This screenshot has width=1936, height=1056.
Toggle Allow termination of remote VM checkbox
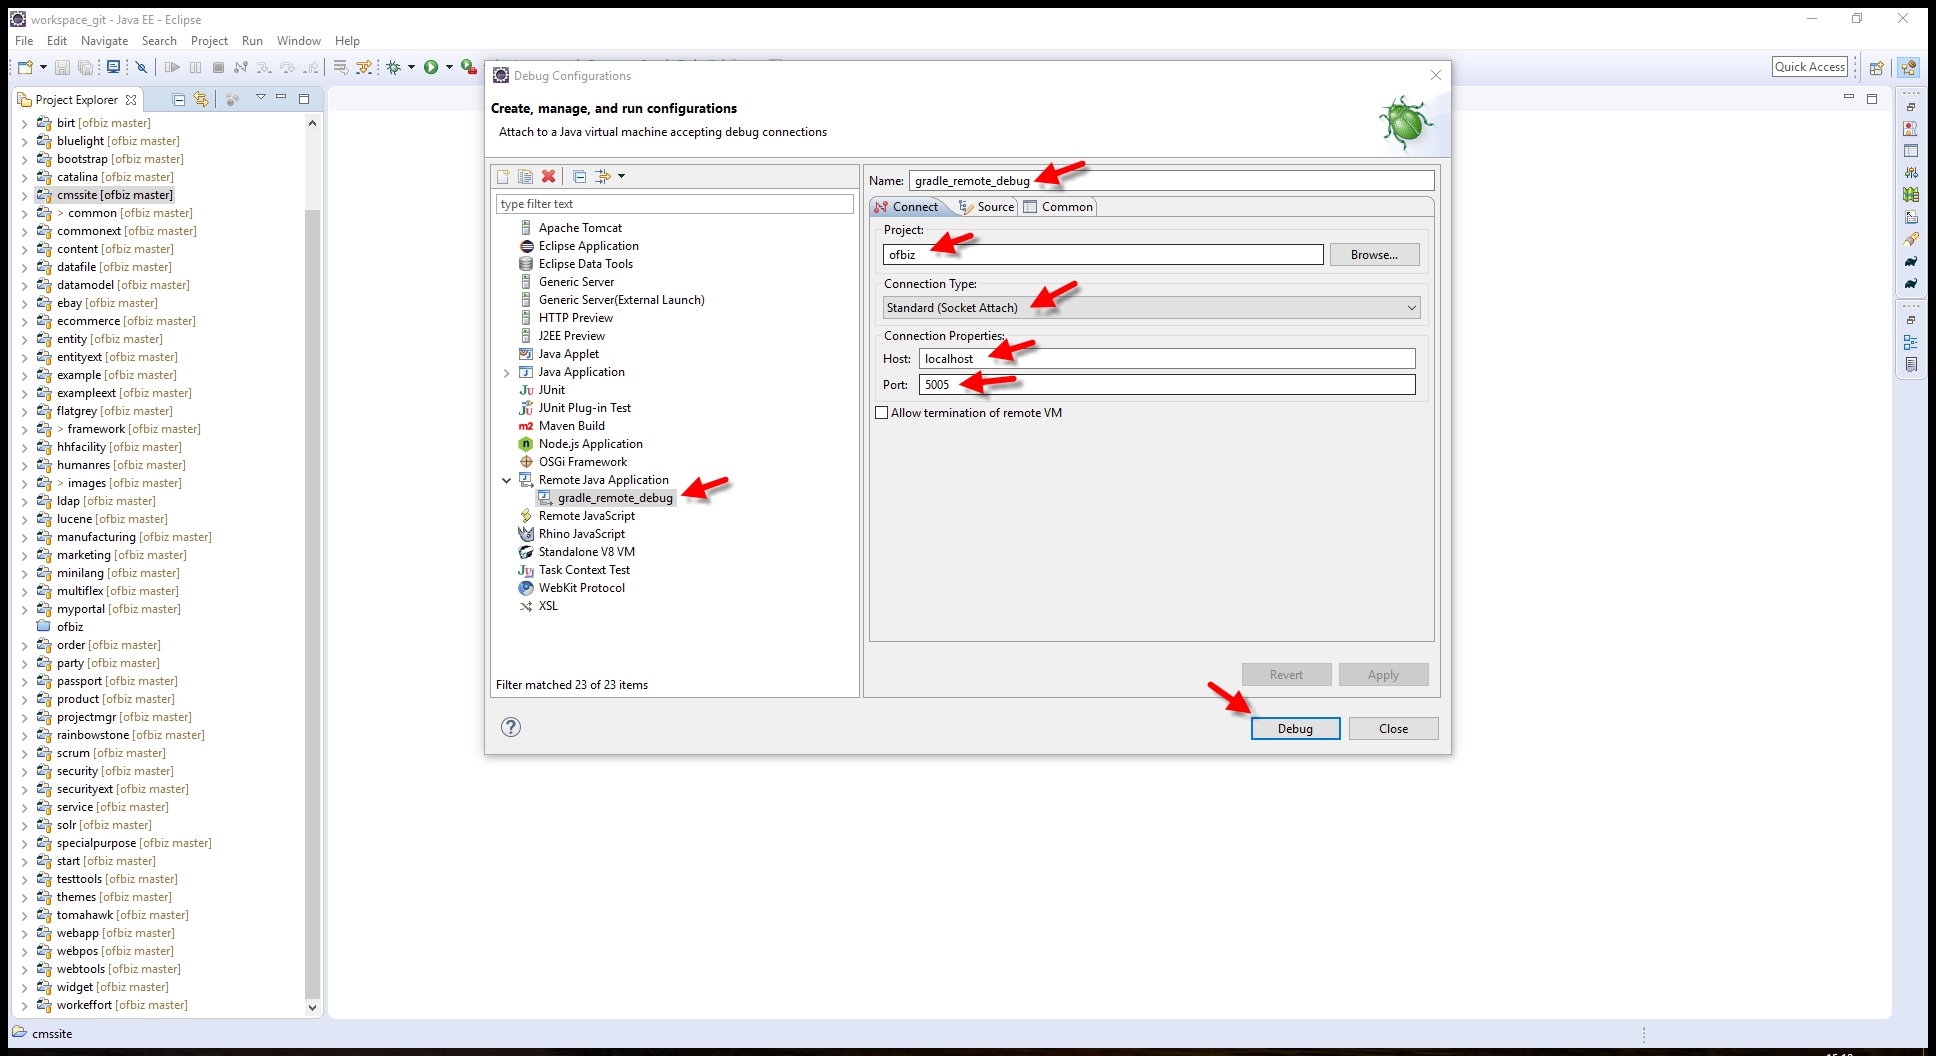point(882,413)
